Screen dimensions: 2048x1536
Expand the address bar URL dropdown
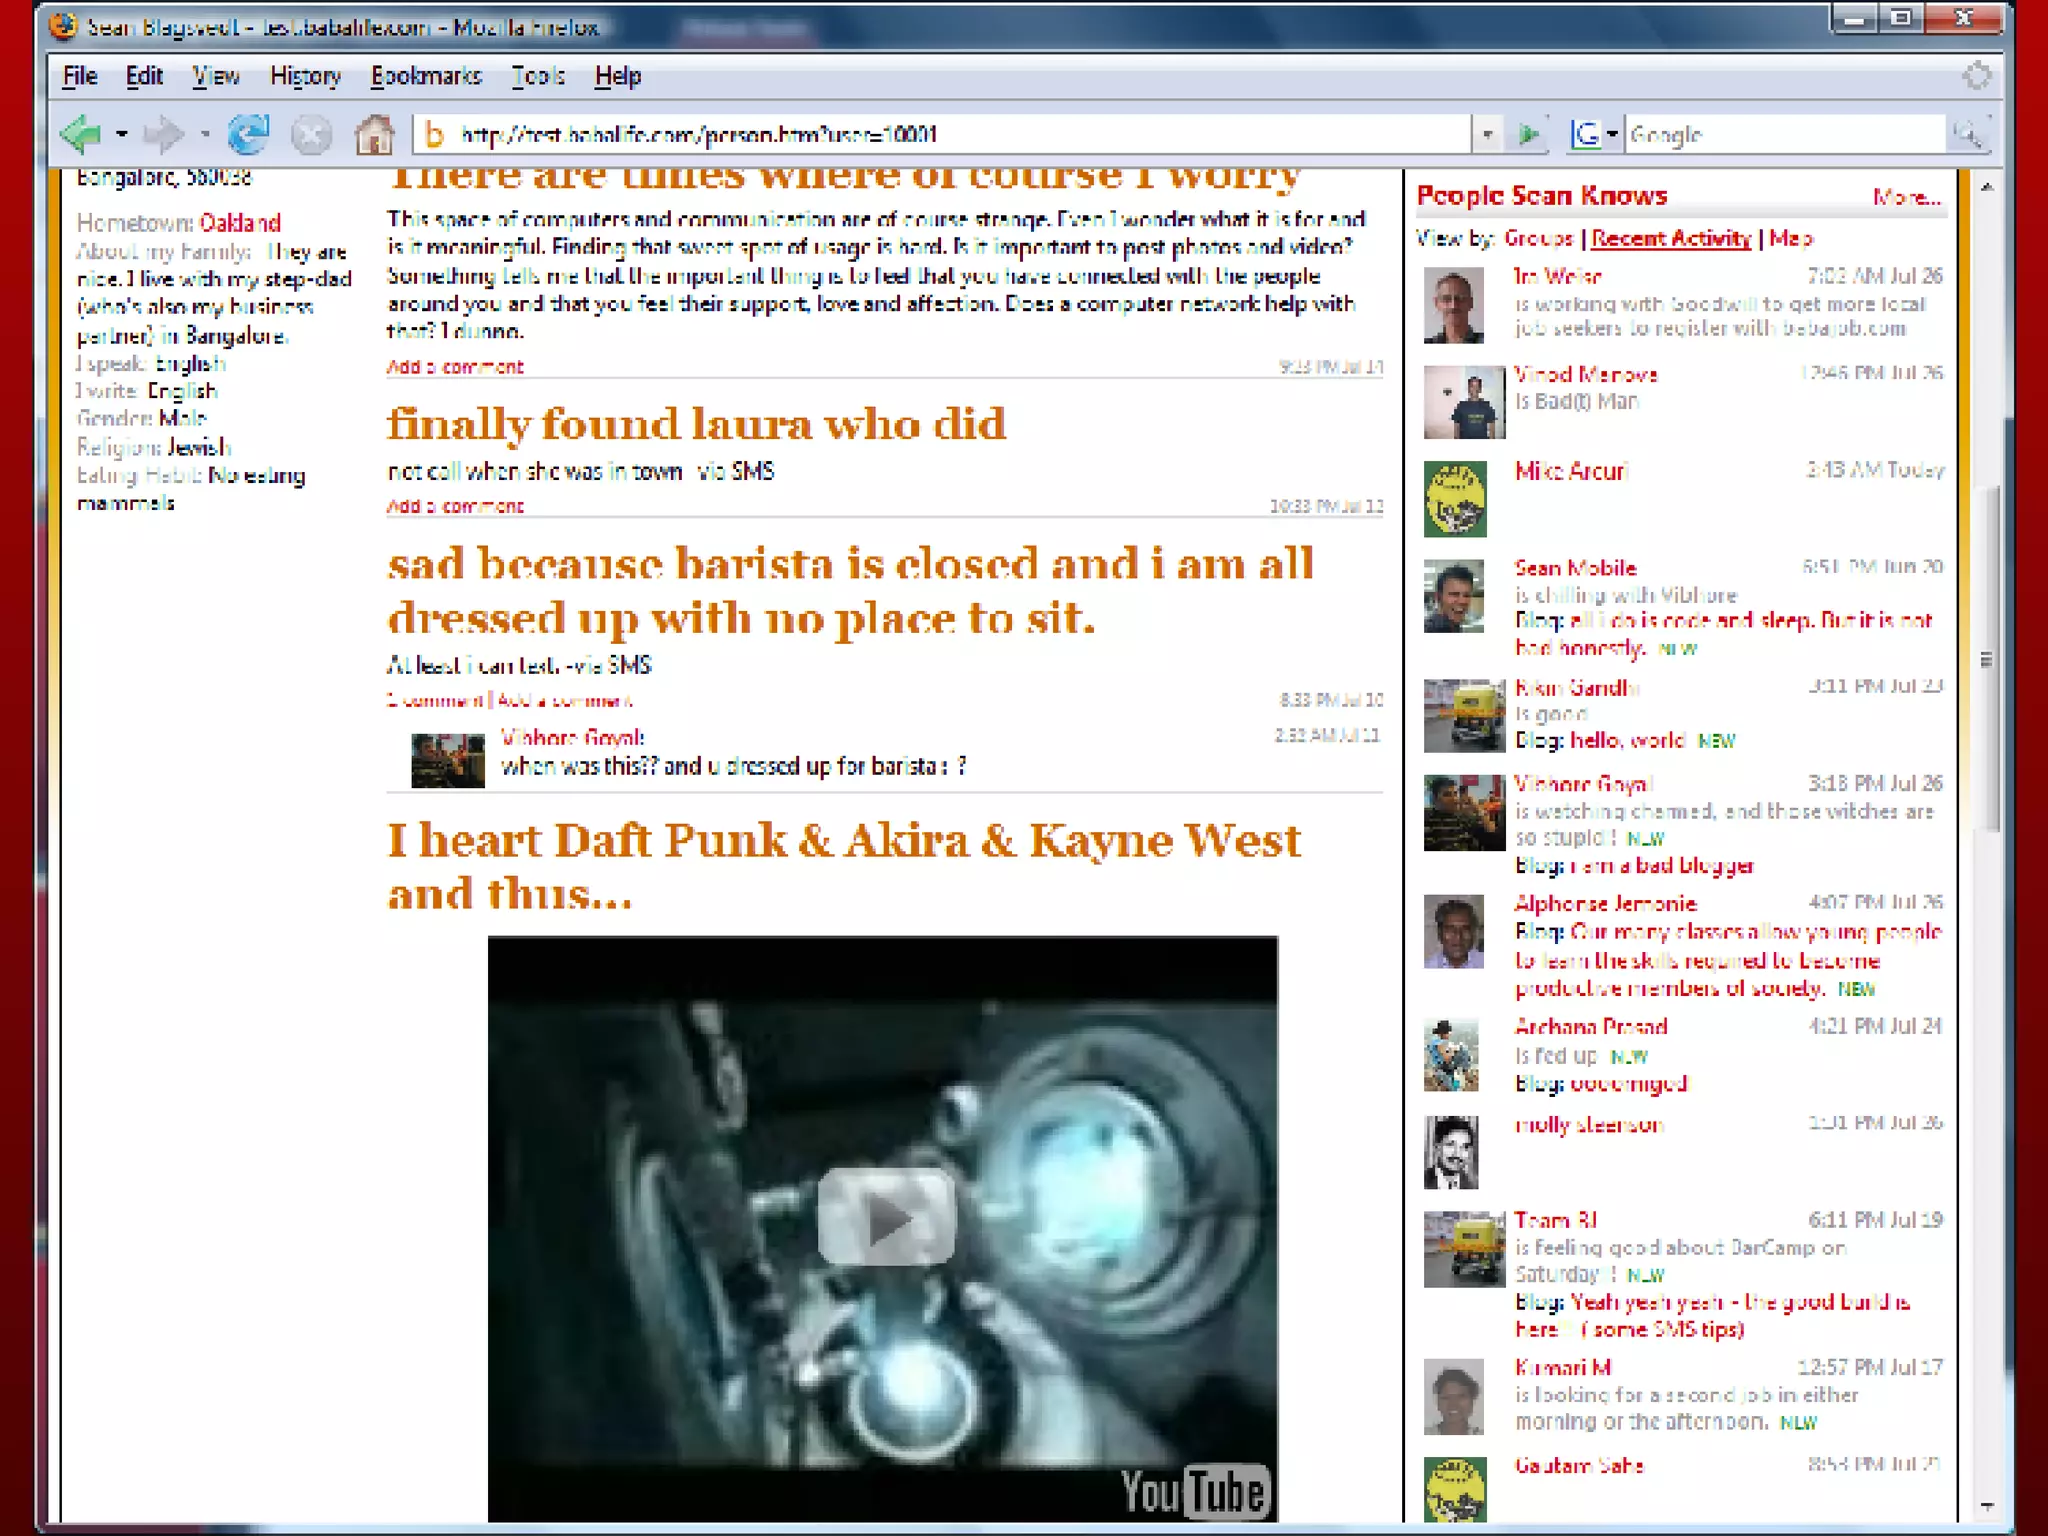[1487, 134]
